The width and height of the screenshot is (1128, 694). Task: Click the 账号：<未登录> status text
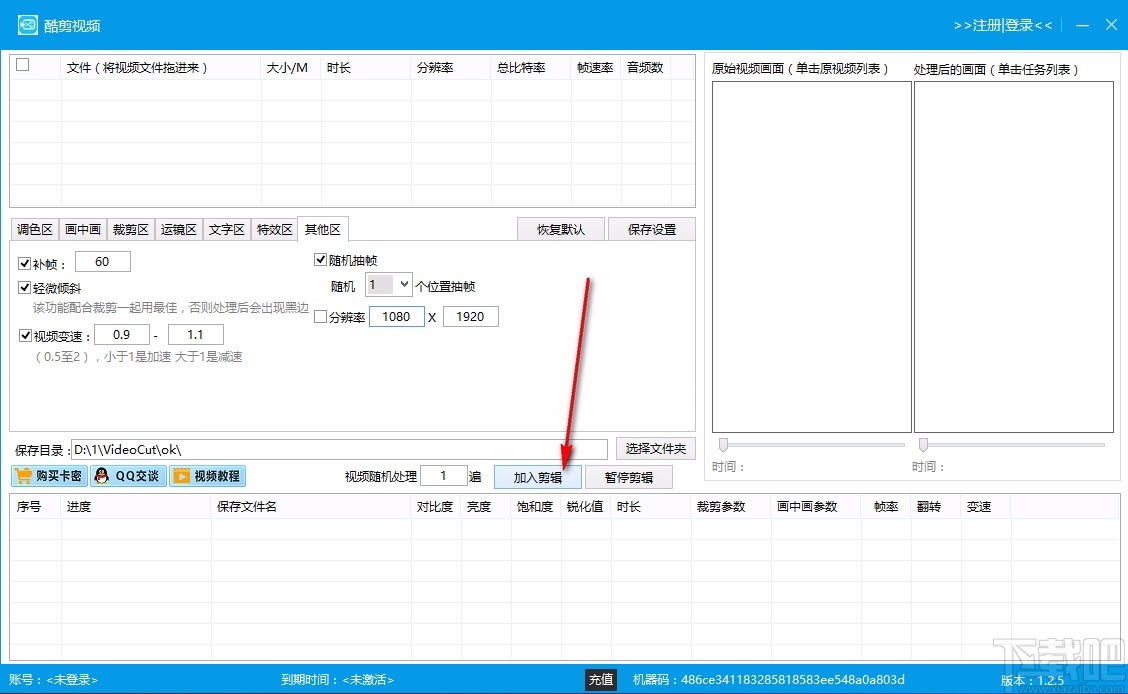pyautogui.click(x=53, y=680)
